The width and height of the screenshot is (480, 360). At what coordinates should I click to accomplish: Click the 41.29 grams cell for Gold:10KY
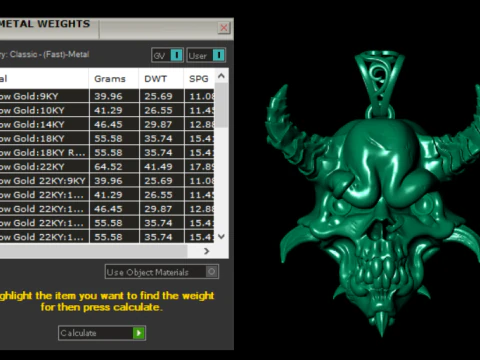(x=114, y=110)
